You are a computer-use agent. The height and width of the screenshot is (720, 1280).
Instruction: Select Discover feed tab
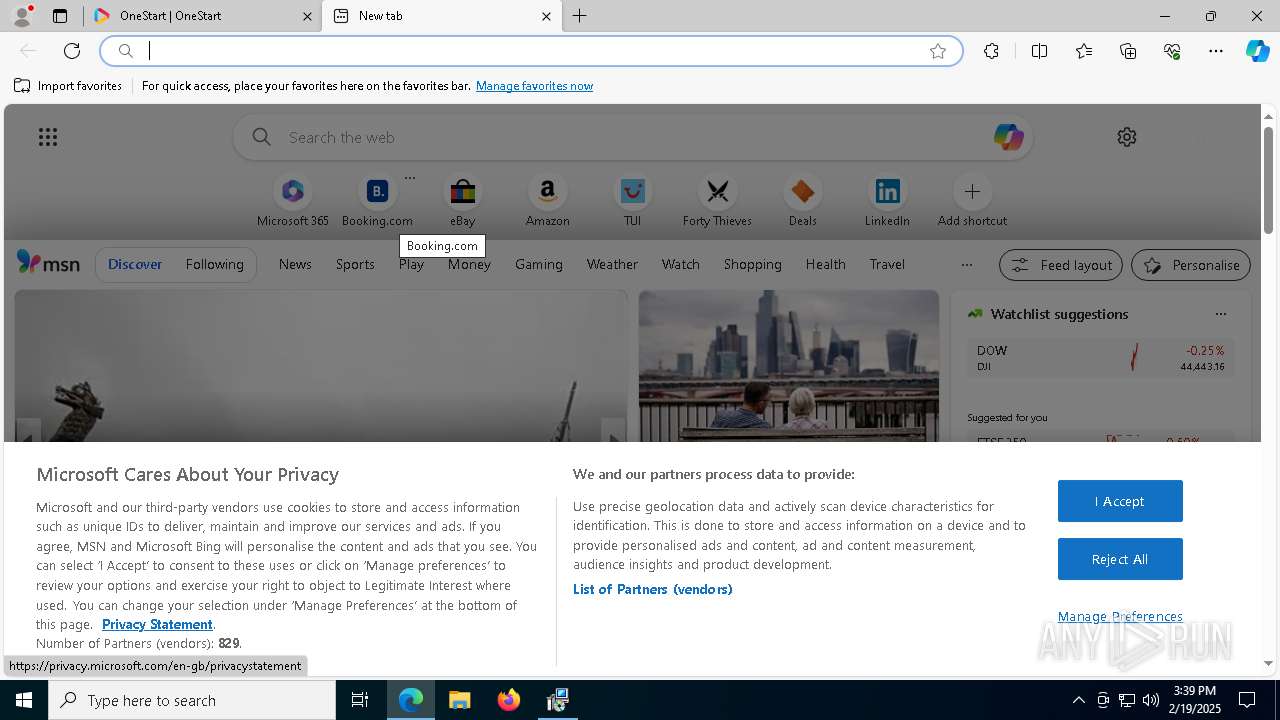[135, 264]
